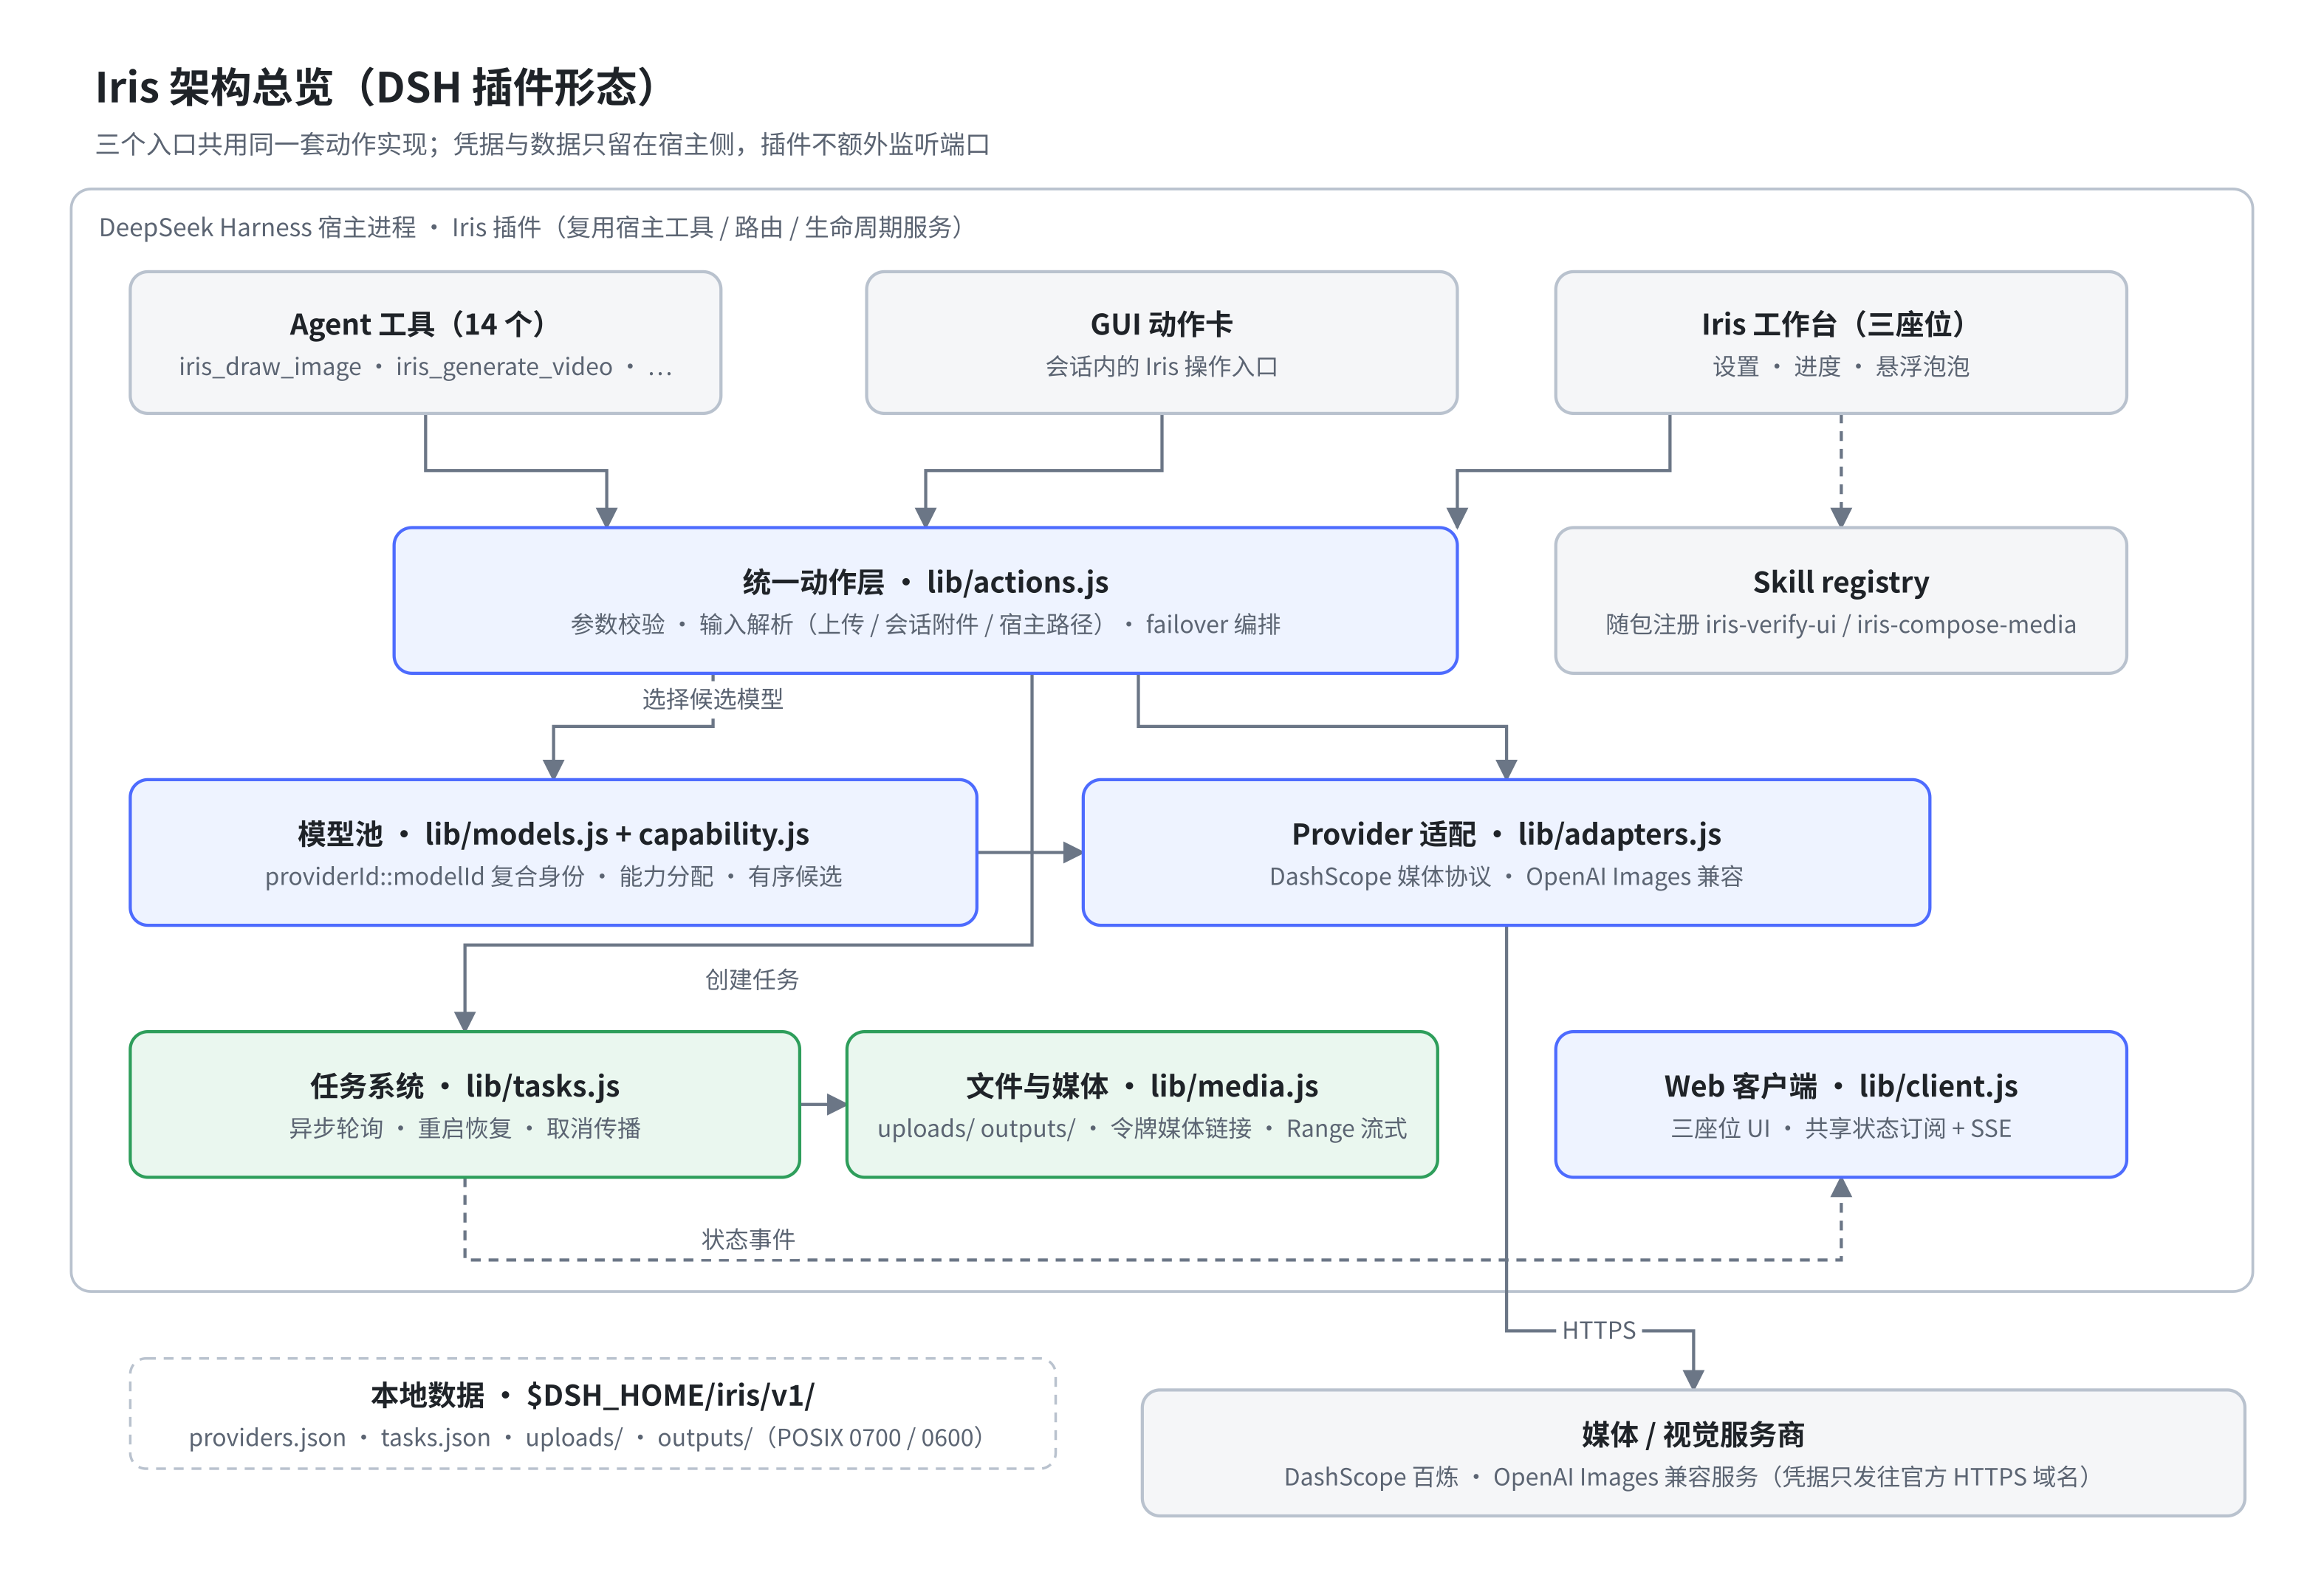Click the '异步轮询 · 重启恢复 · 取消传播' text
Image resolution: width=2324 pixels, height=1575 pixels.
coord(464,1129)
